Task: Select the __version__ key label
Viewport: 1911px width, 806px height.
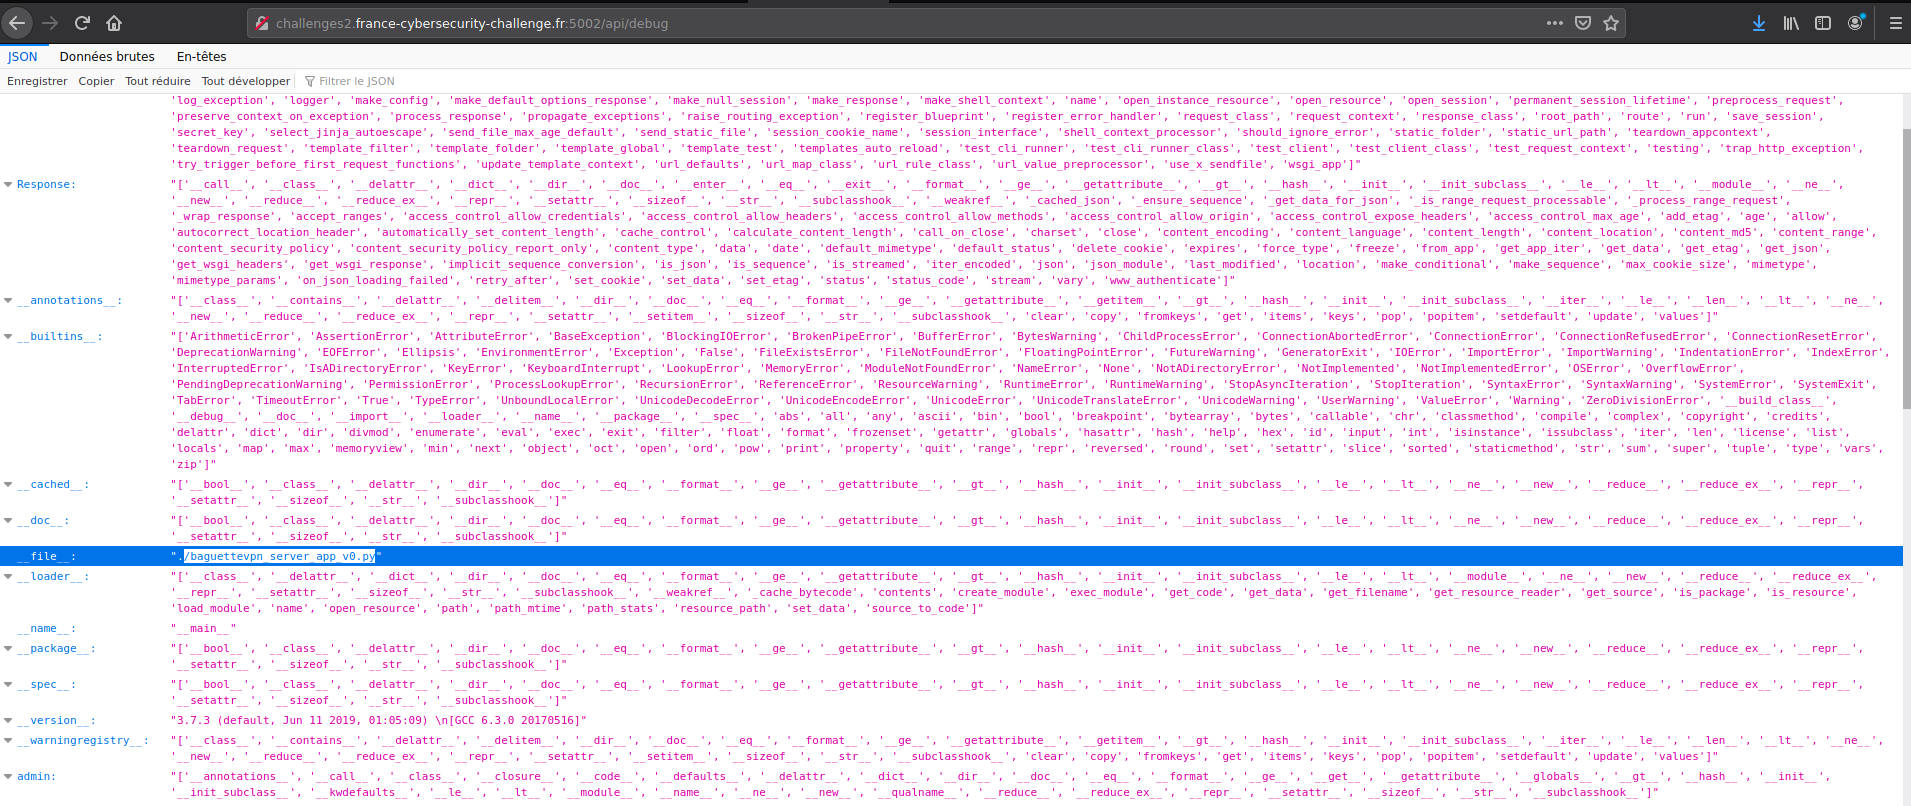Action: click(56, 721)
